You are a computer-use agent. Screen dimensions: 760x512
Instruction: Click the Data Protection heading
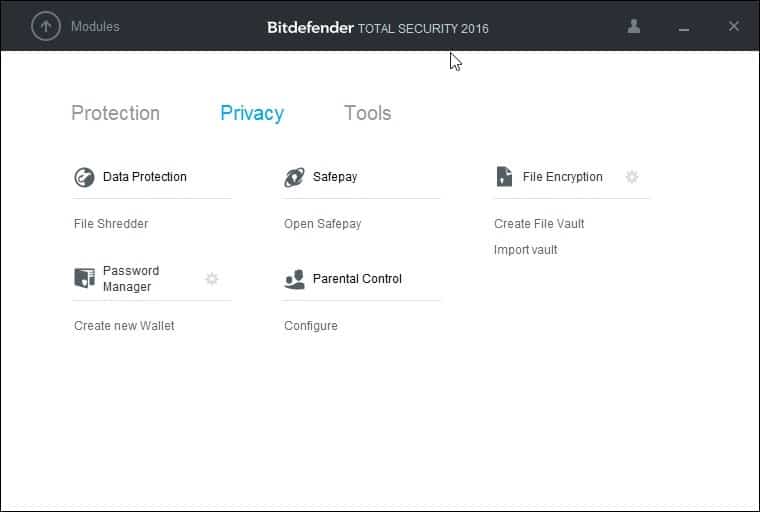click(x=145, y=176)
